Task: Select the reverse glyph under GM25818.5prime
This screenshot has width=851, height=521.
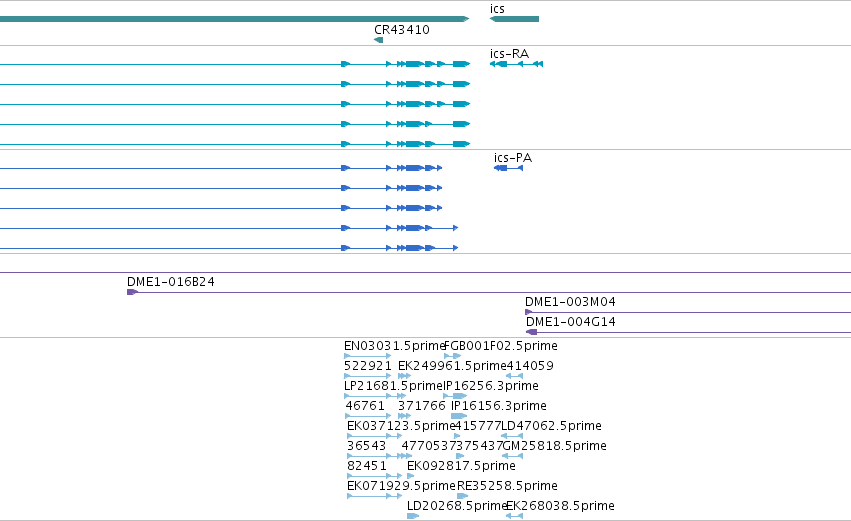Action: [x=513, y=456]
